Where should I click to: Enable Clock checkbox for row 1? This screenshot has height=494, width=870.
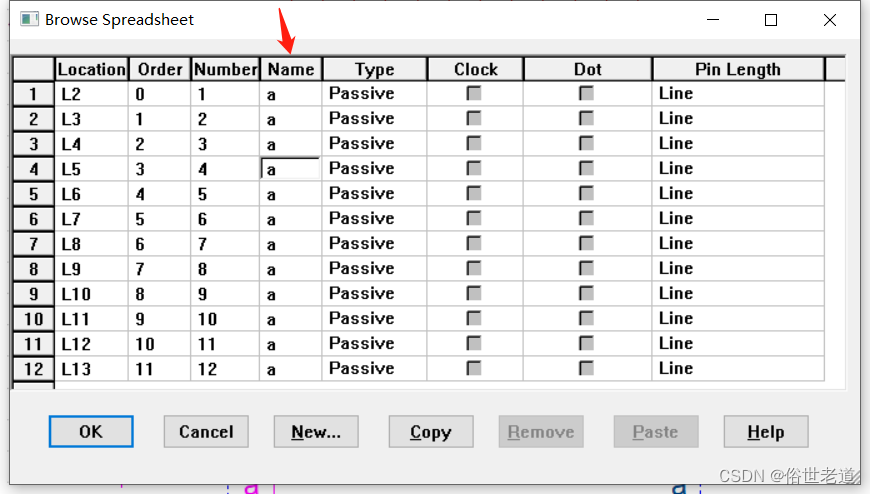tap(474, 93)
